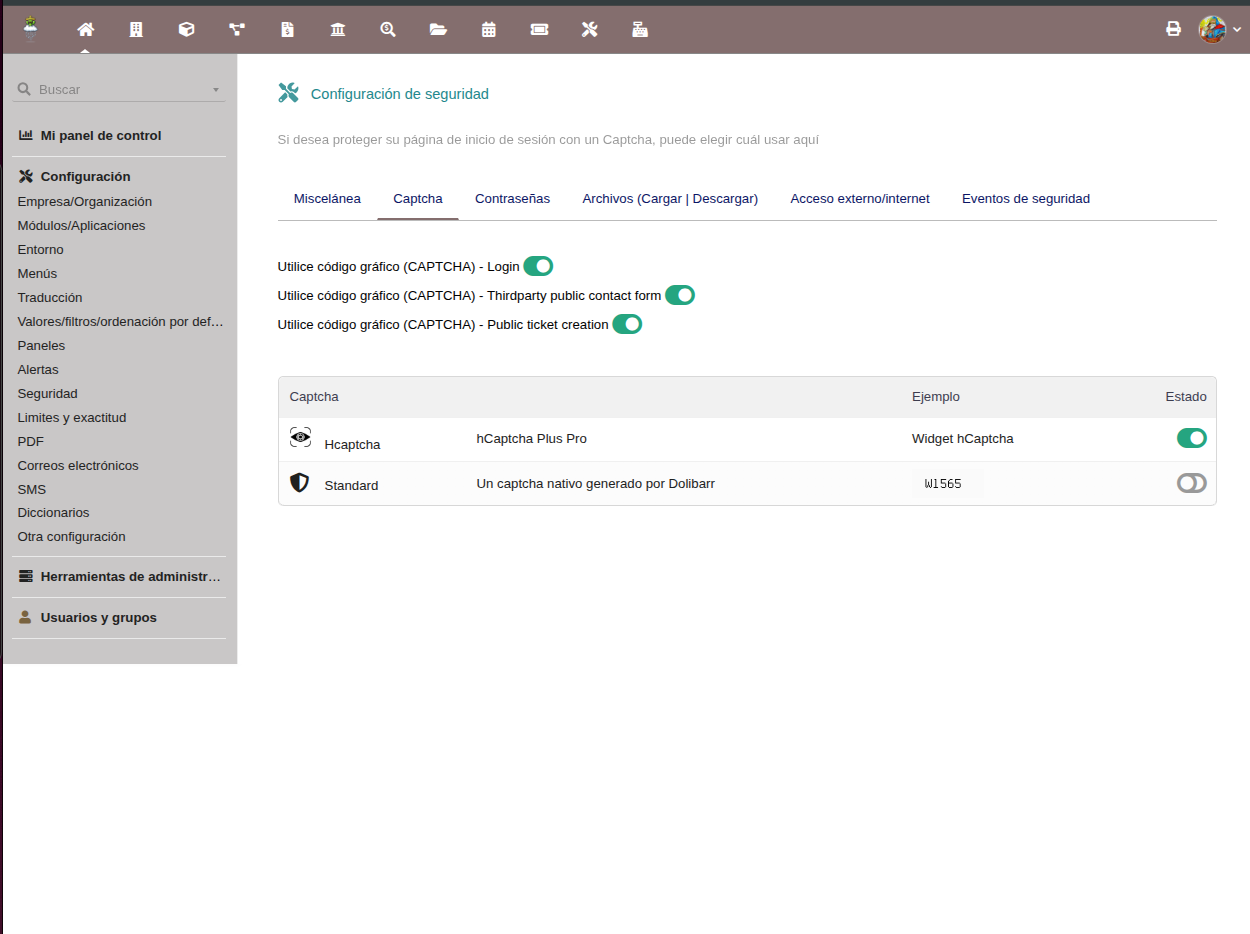Enable the Standard captcha status switch

pos(1191,484)
